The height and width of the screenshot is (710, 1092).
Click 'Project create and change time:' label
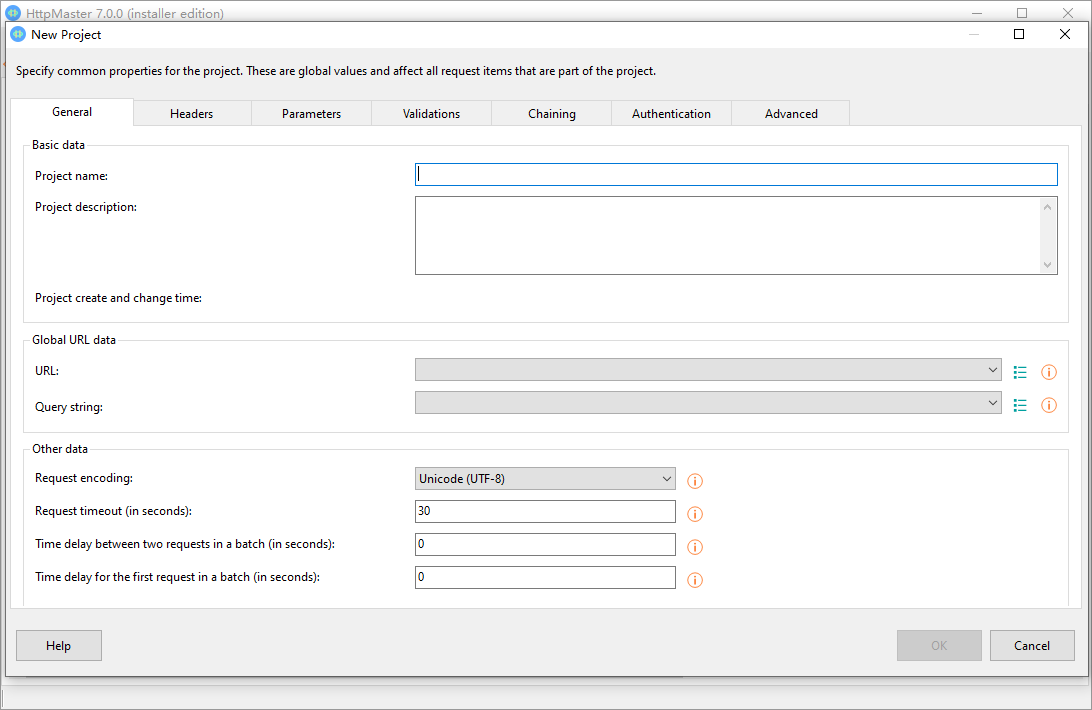click(118, 298)
